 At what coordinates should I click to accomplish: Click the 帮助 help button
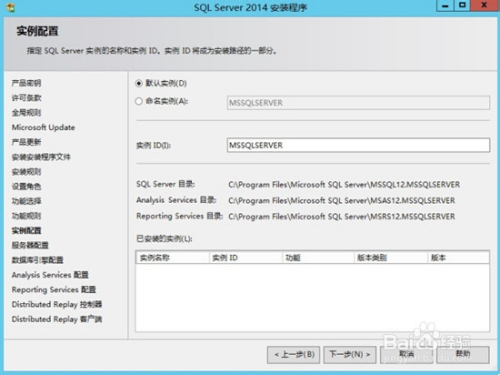[463, 355]
